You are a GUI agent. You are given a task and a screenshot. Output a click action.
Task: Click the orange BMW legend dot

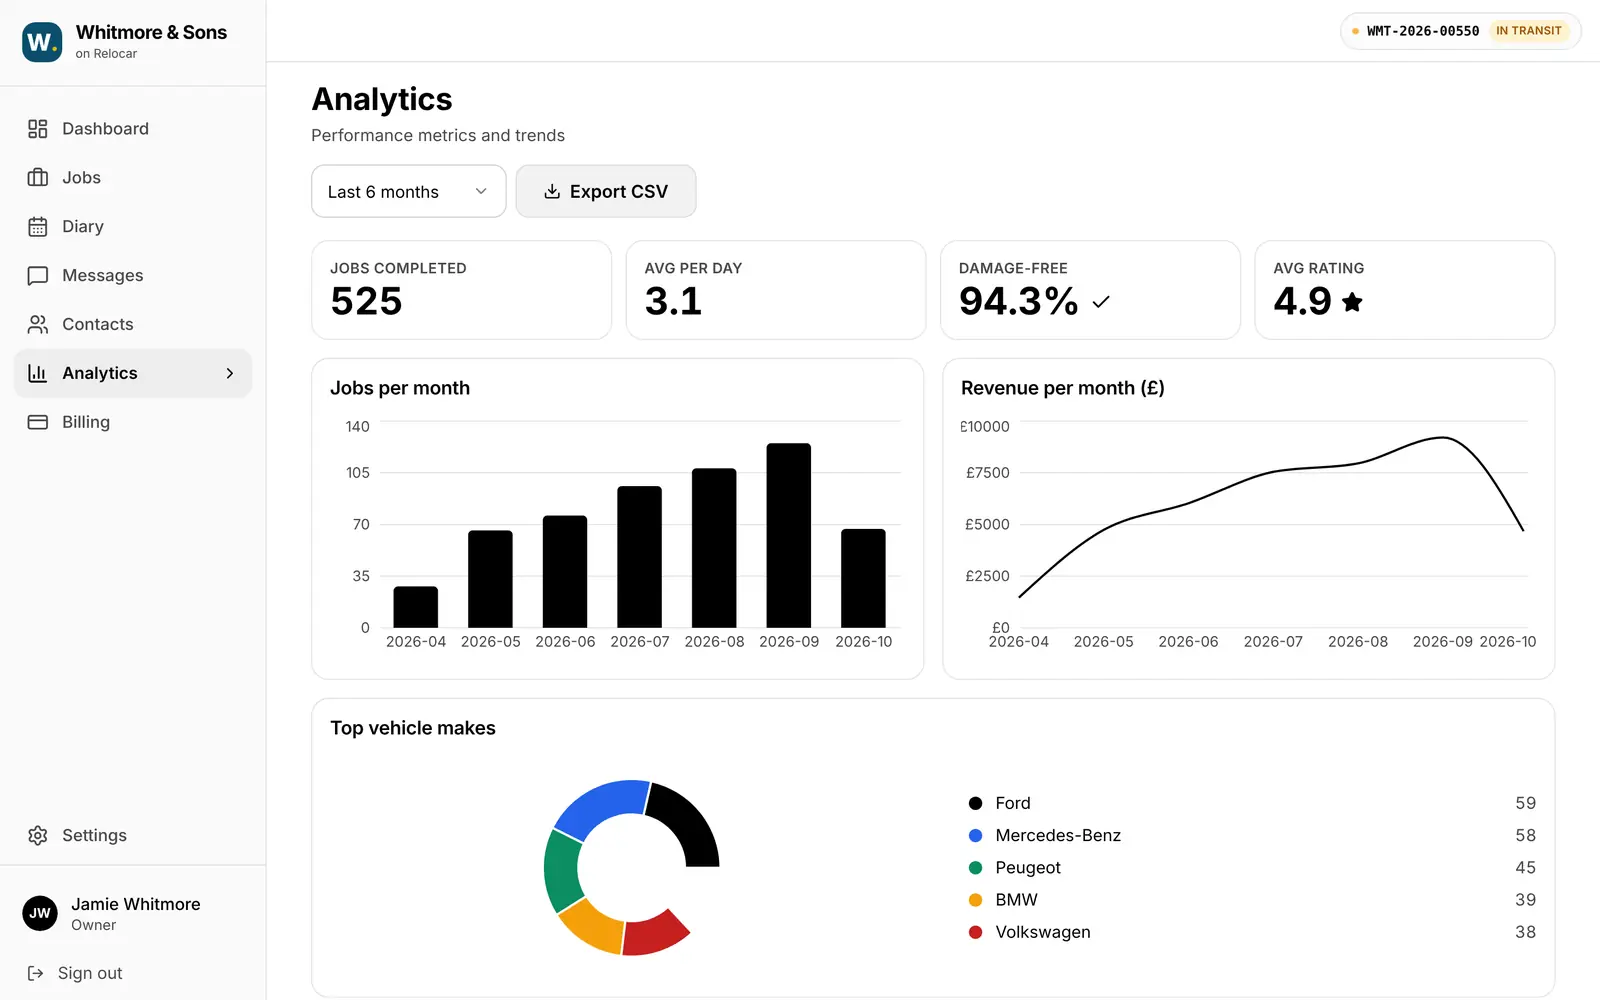(x=975, y=900)
